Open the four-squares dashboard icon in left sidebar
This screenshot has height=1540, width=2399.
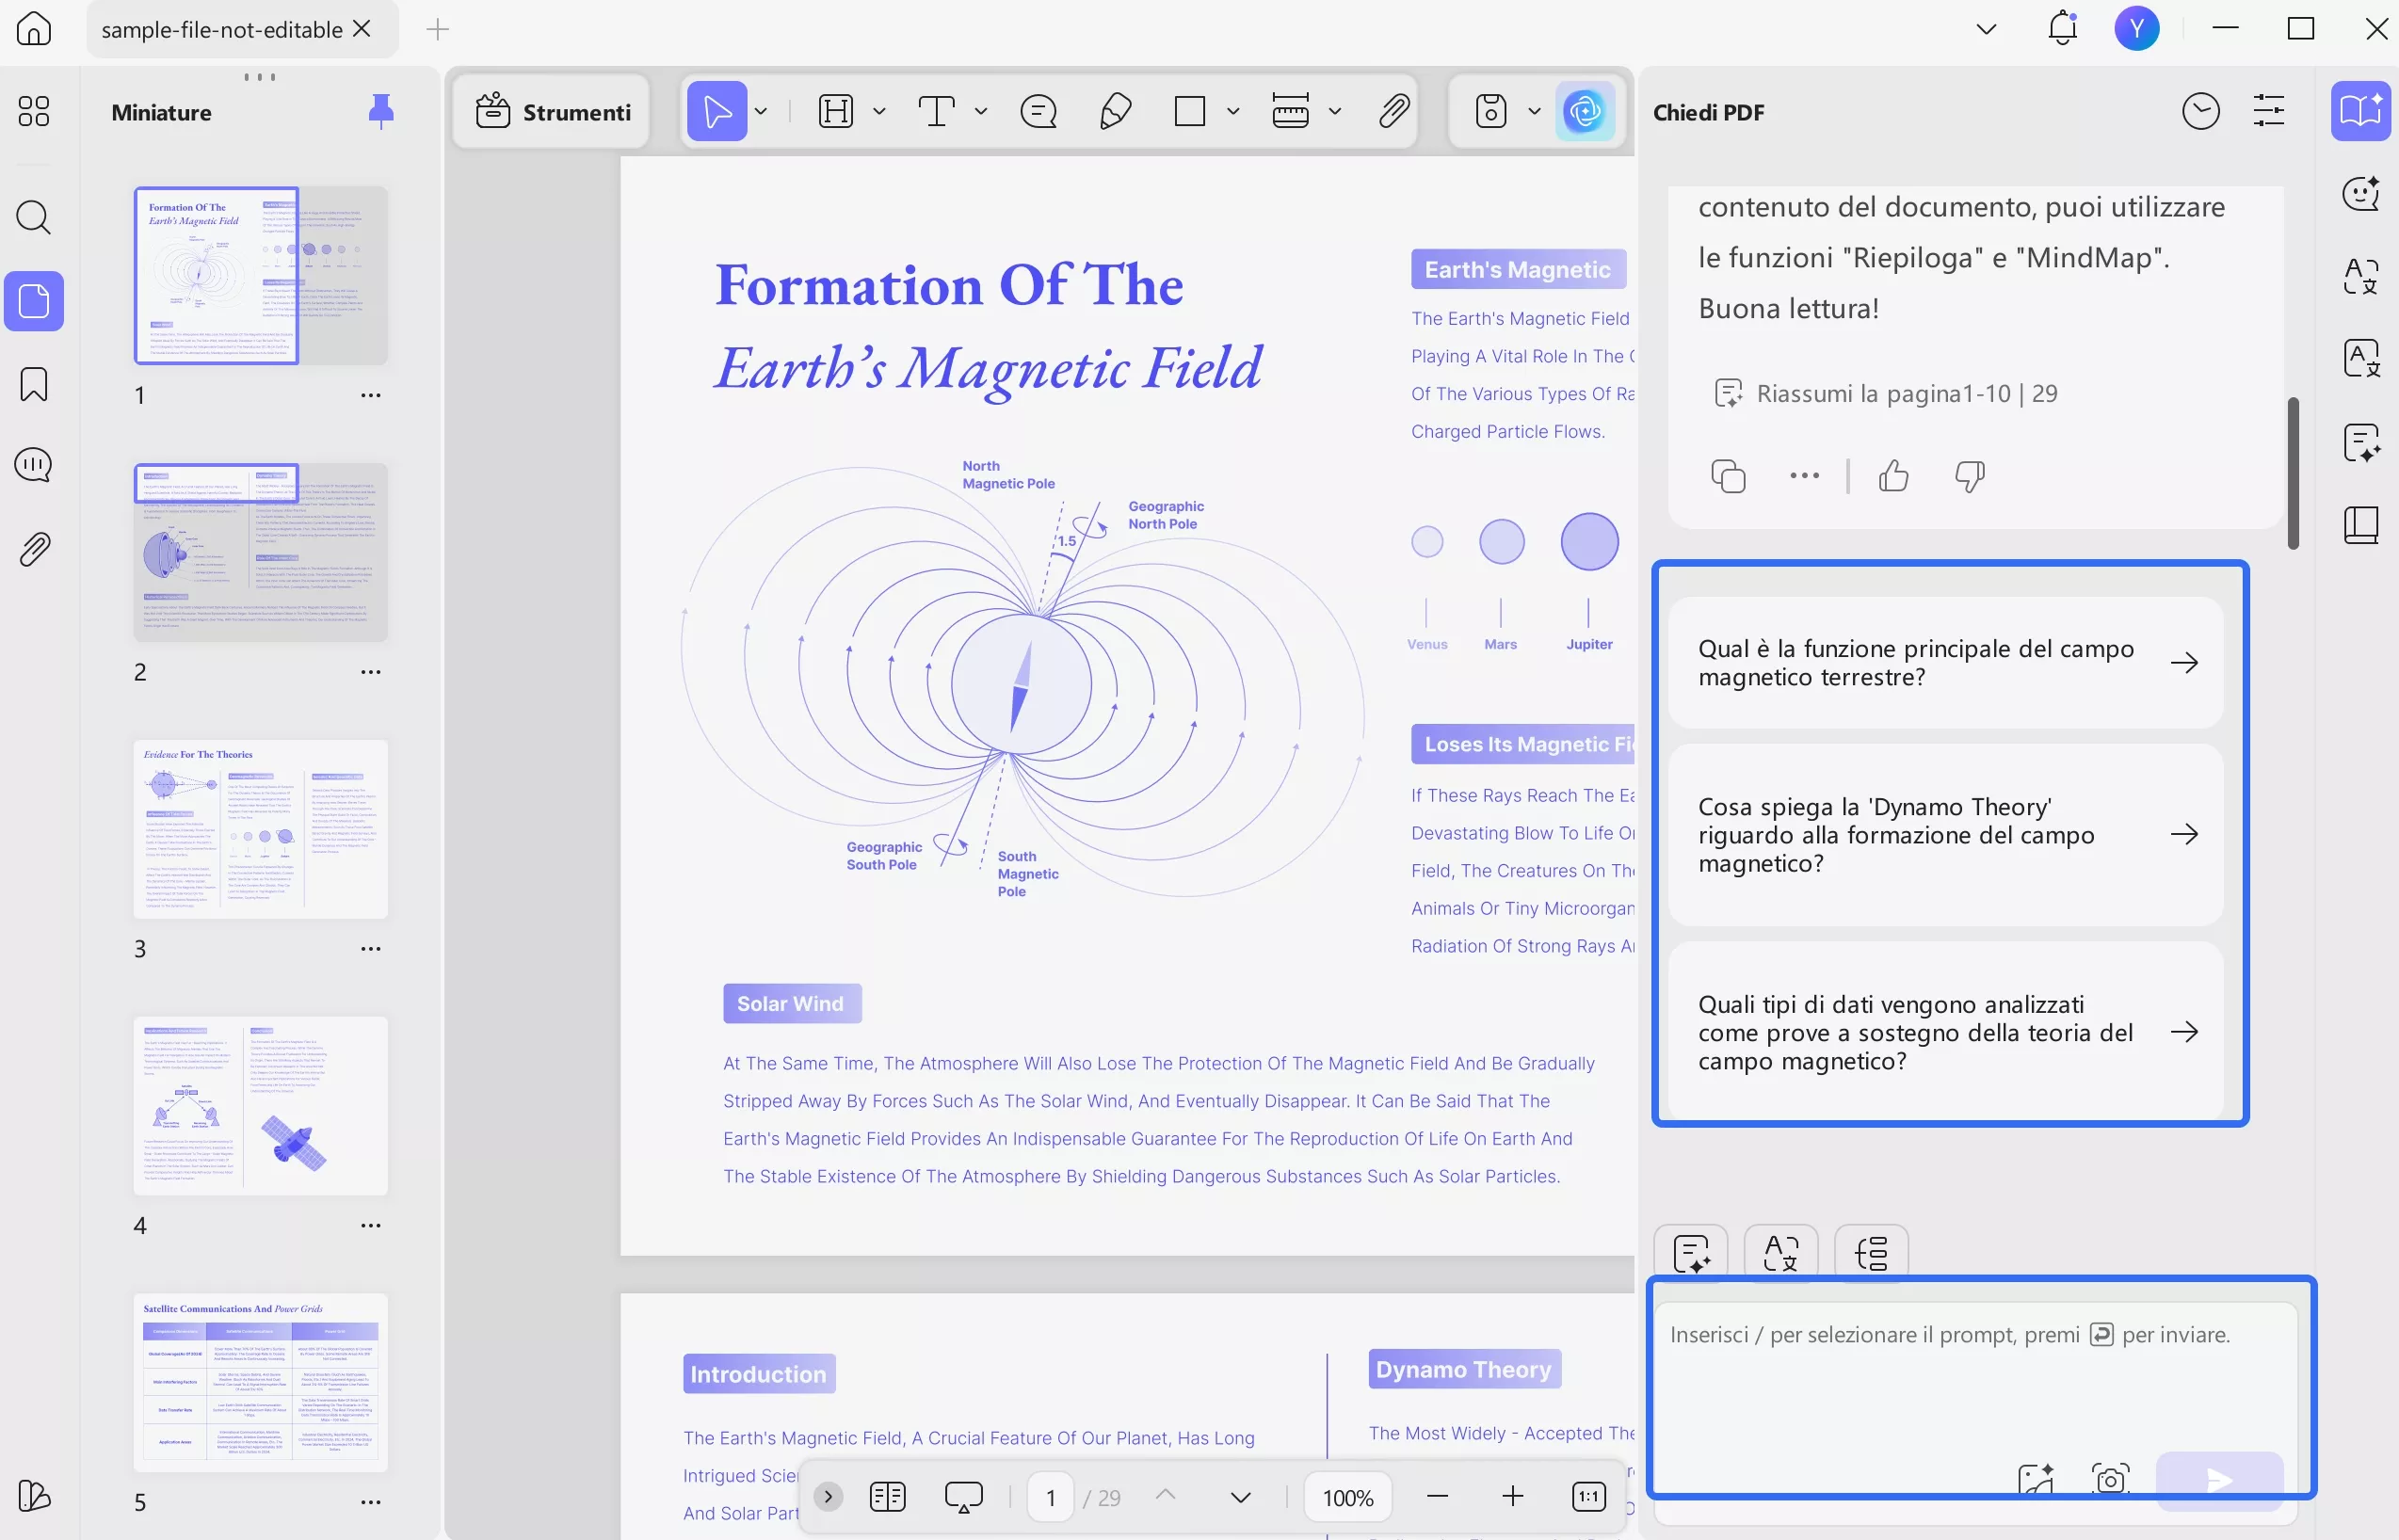(34, 111)
